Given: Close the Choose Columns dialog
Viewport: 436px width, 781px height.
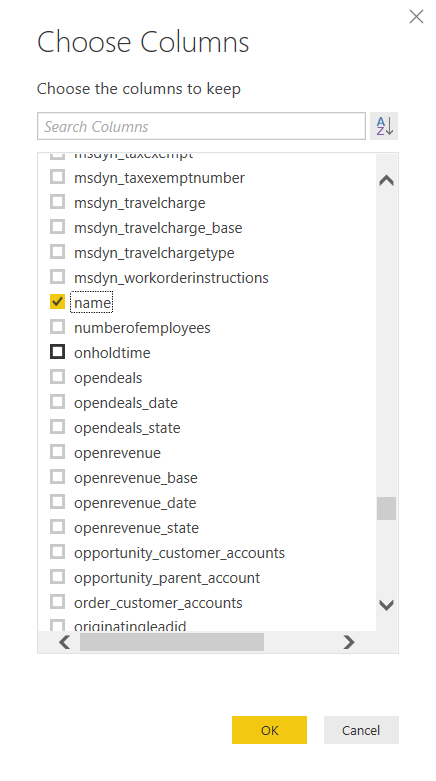Looking at the screenshot, I should coord(416,16).
